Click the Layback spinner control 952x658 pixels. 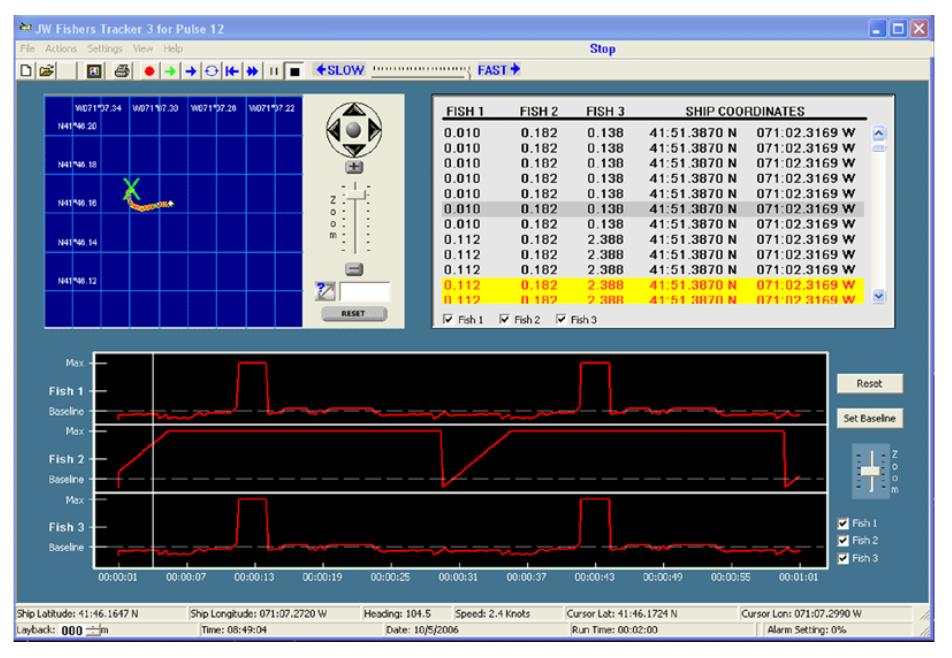pyautogui.click(x=94, y=630)
